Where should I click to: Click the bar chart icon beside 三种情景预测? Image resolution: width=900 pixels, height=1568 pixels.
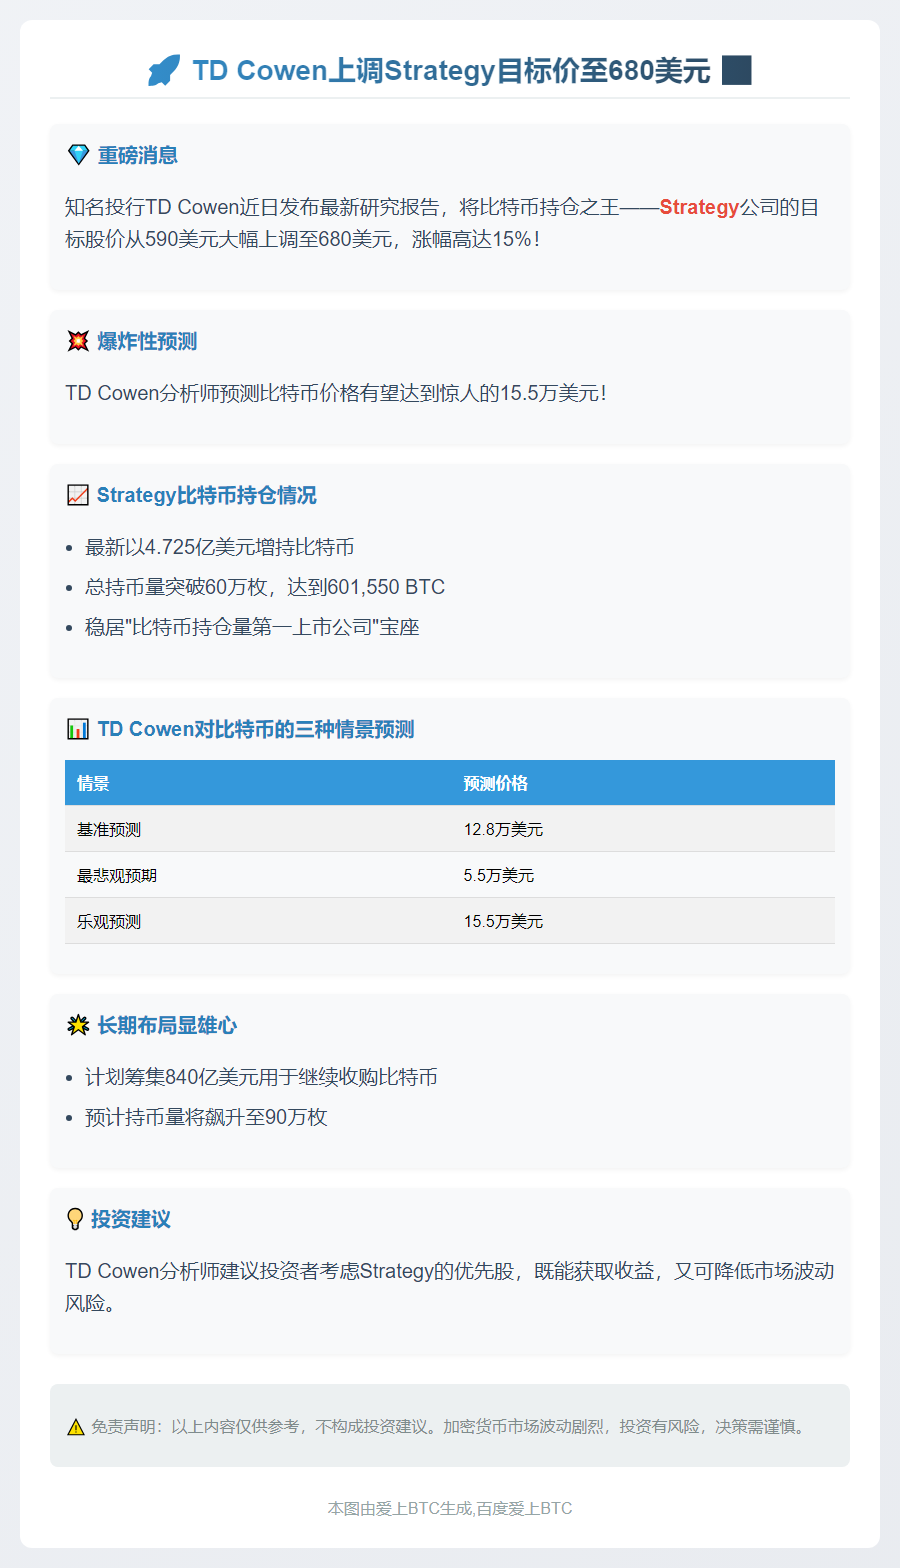(78, 729)
